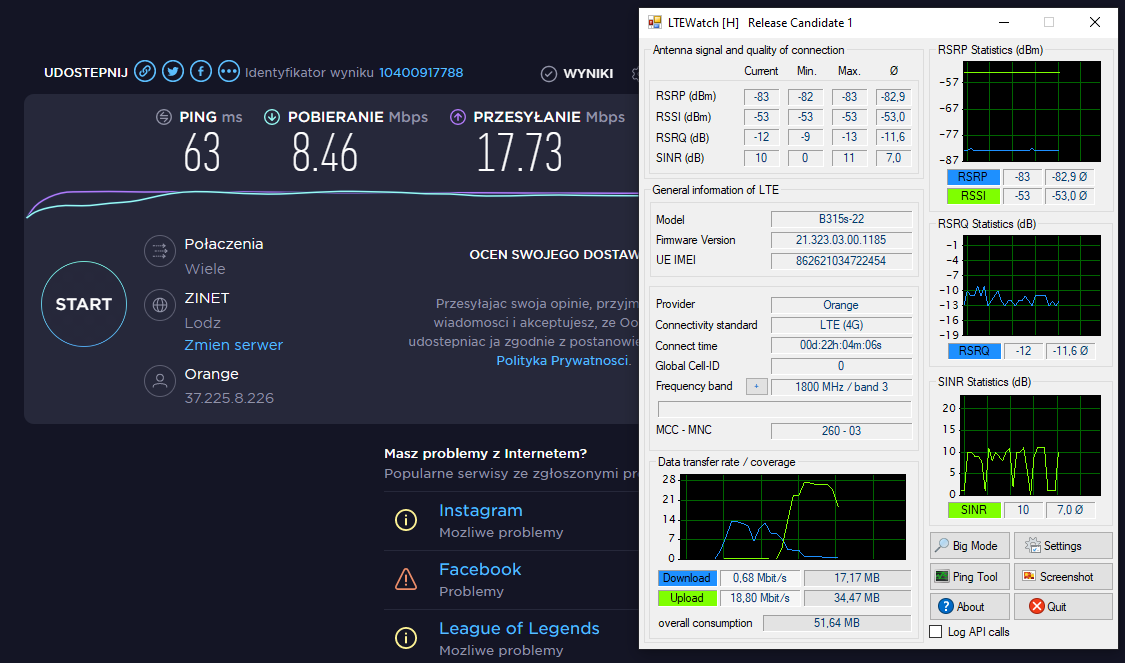
Task: Click the Instagram info warning icon
Action: click(x=406, y=519)
